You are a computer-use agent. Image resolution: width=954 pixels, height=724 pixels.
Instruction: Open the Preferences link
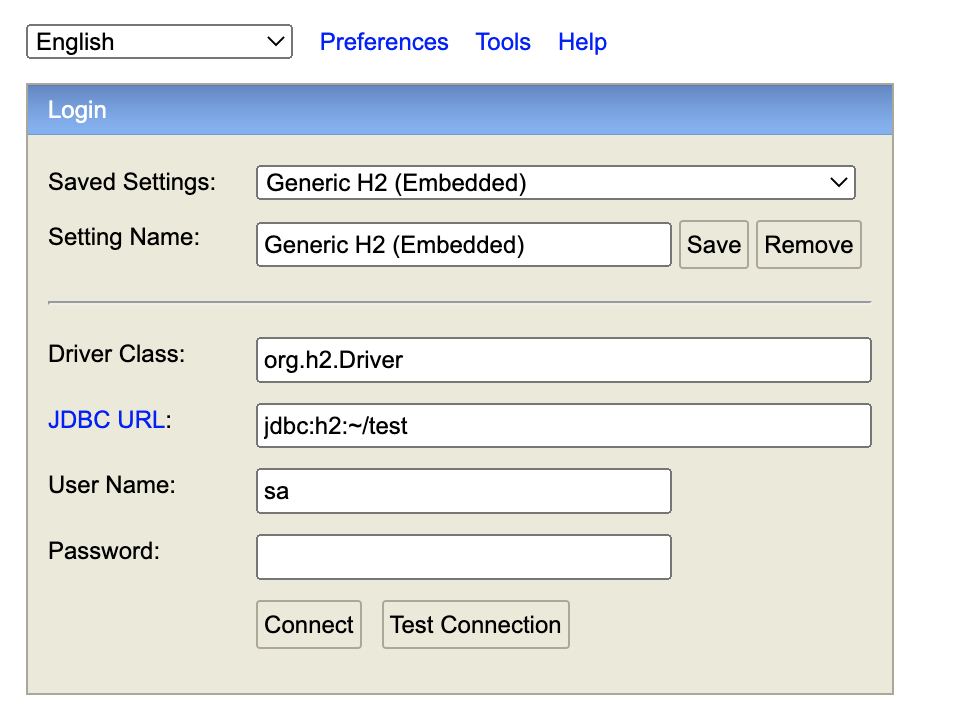tap(384, 42)
